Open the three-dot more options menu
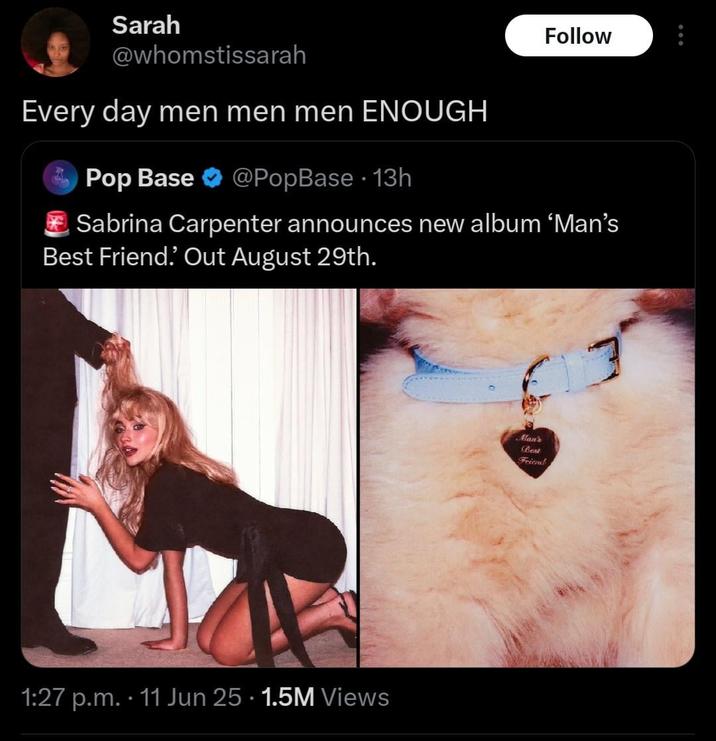Image resolution: width=716 pixels, height=741 pixels. coord(681,35)
